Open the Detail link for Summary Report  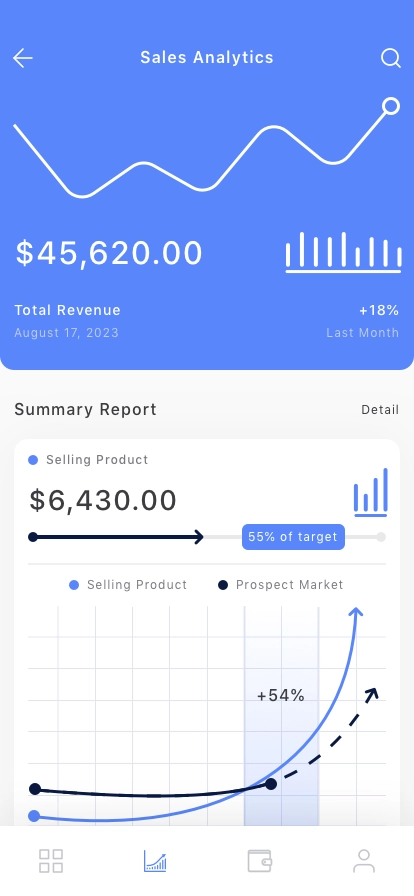click(x=380, y=410)
